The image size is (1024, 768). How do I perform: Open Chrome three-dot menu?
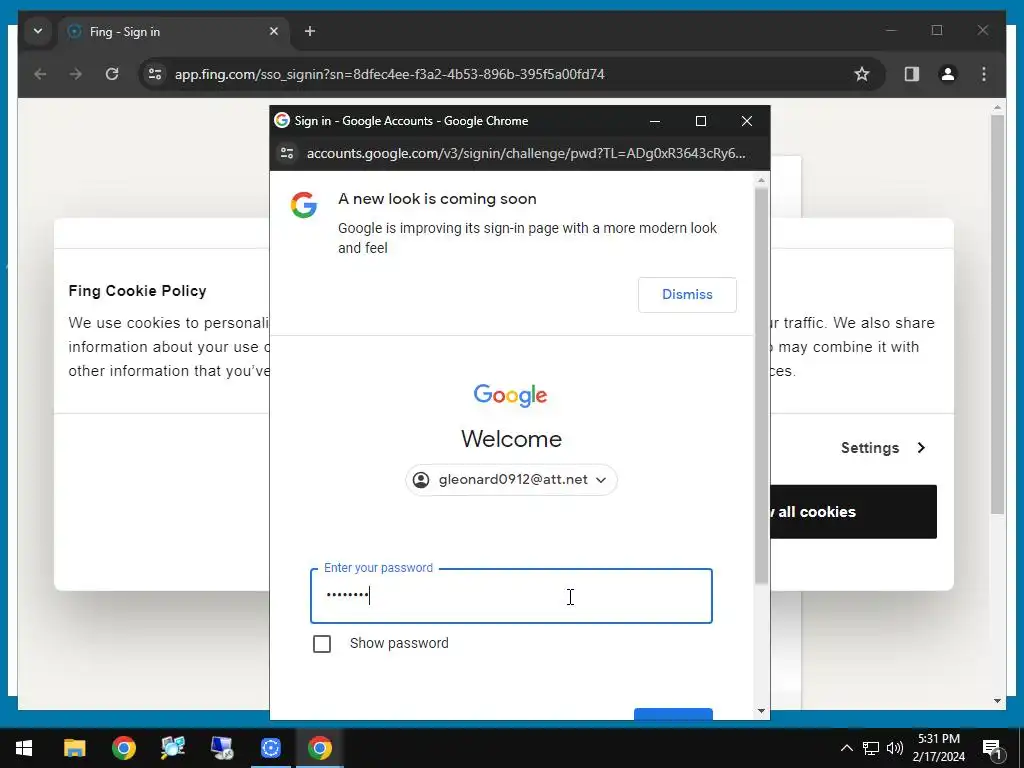tap(984, 74)
